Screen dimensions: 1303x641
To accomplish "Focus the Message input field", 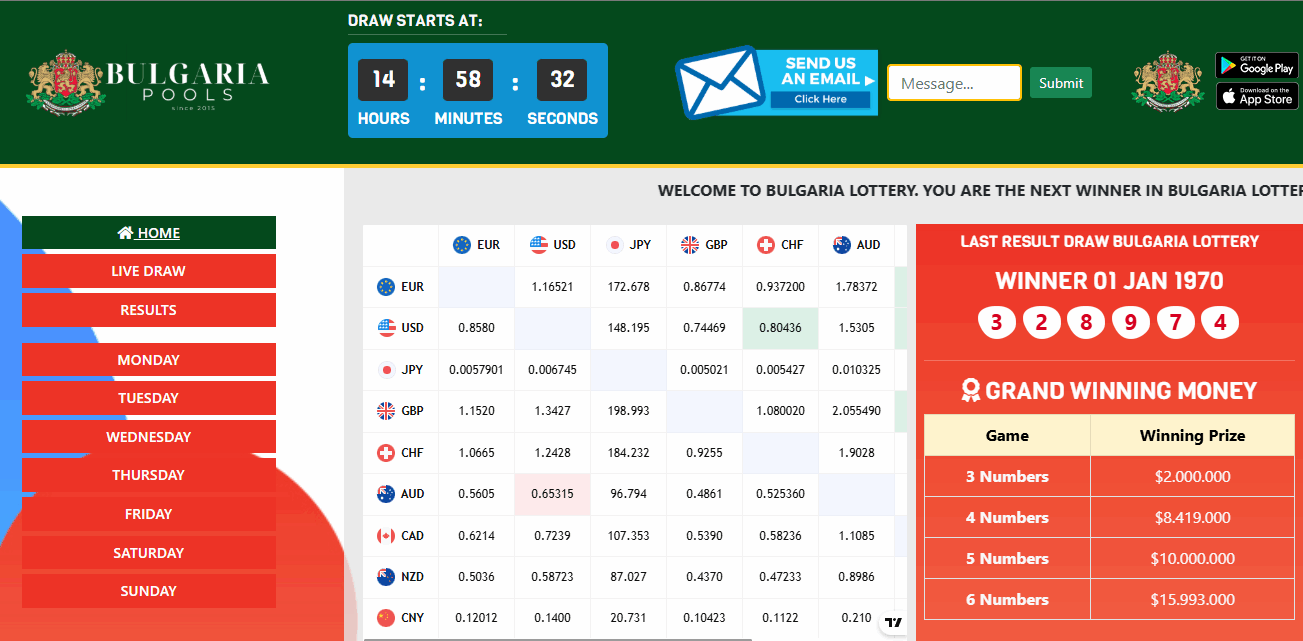I will (954, 83).
